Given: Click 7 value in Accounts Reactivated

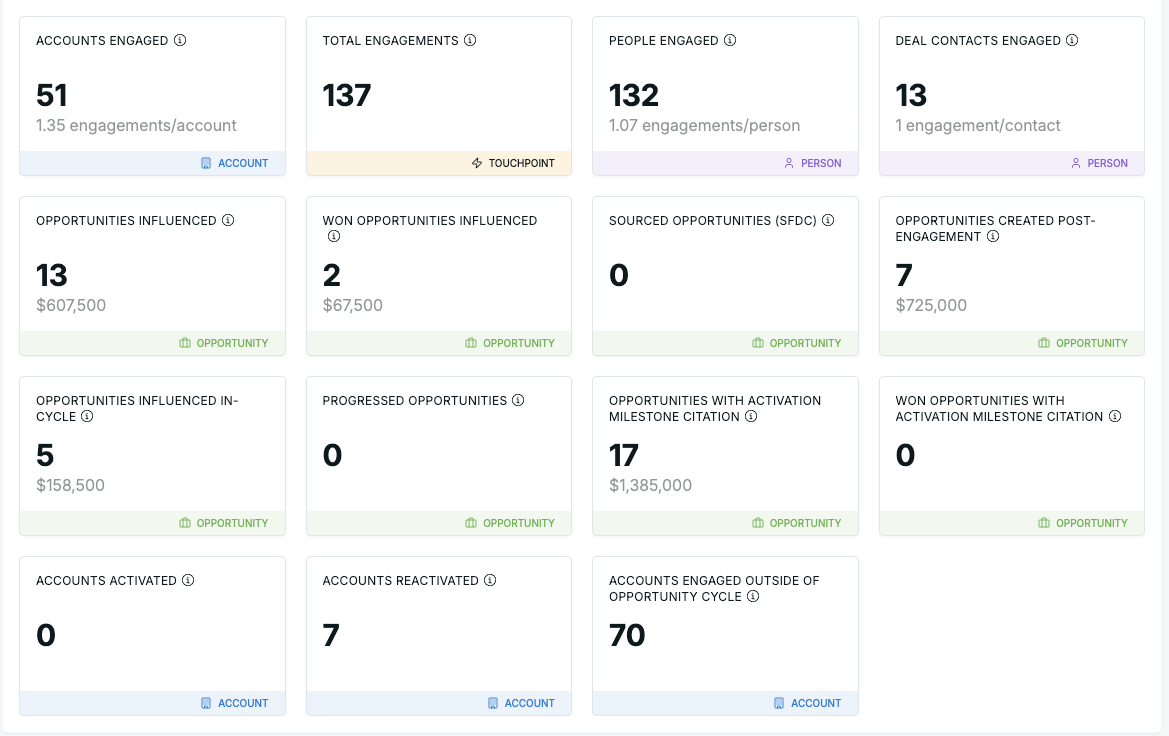Looking at the screenshot, I should pos(331,635).
